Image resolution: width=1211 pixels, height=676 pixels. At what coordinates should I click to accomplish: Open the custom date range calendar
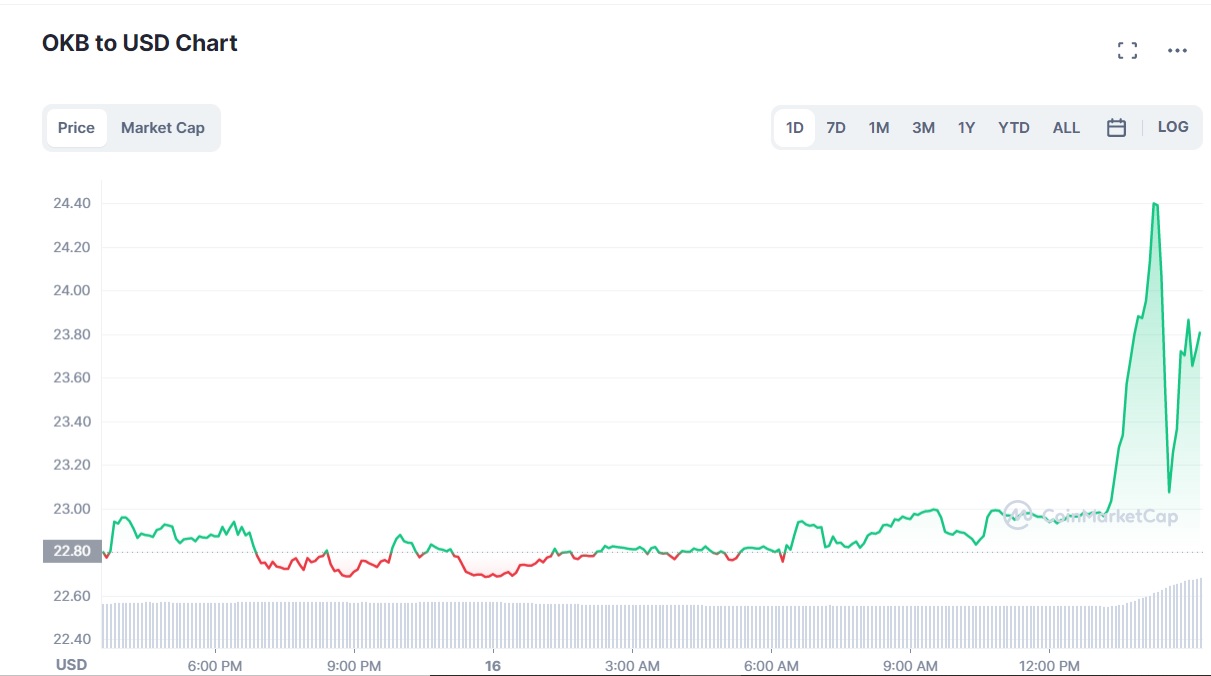coord(1115,127)
